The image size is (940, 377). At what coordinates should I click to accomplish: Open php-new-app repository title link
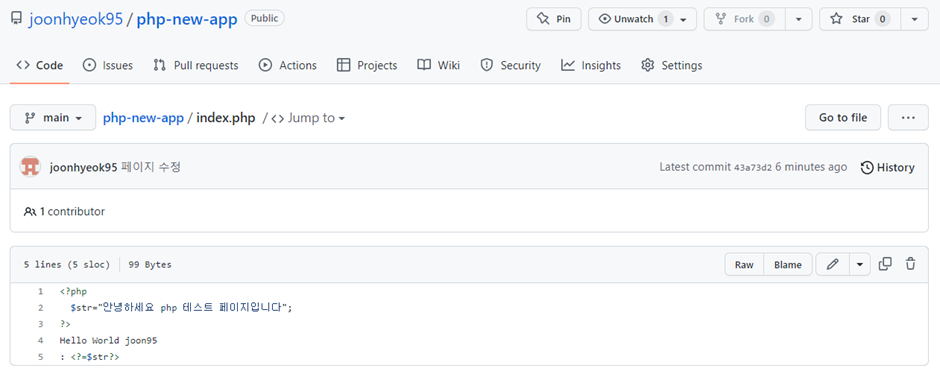187,19
